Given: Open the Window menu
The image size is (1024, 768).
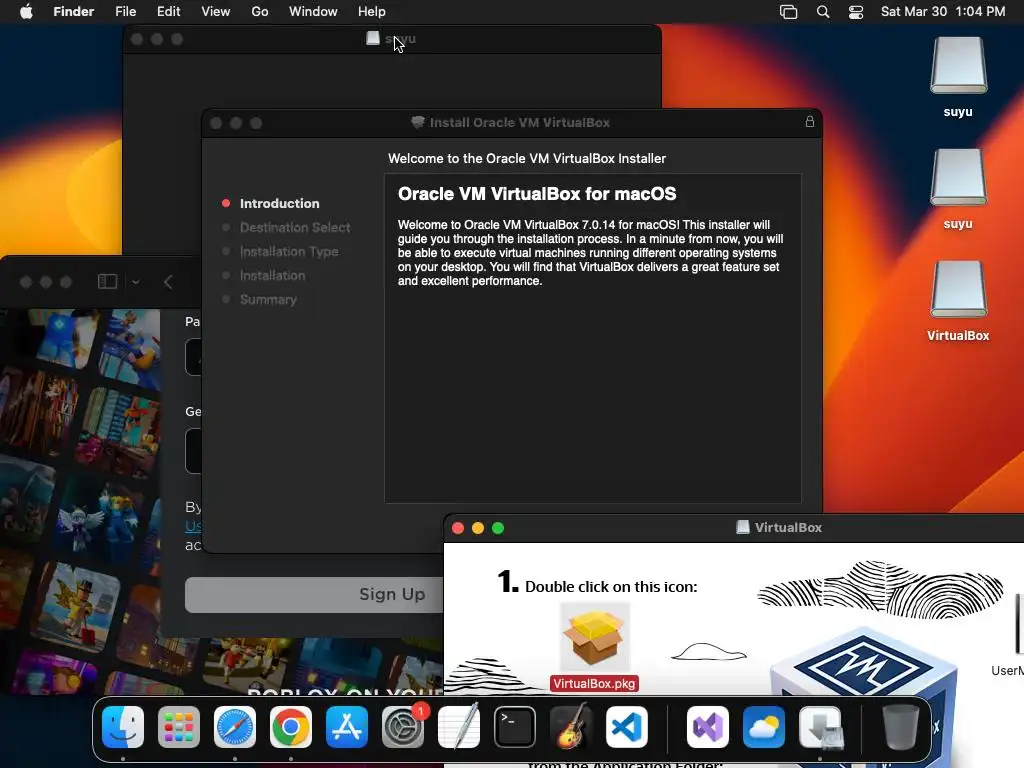Looking at the screenshot, I should 313,11.
